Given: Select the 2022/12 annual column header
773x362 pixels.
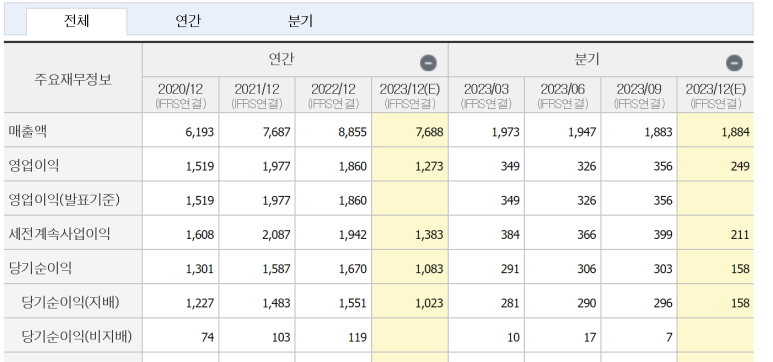Looking at the screenshot, I should tap(333, 95).
